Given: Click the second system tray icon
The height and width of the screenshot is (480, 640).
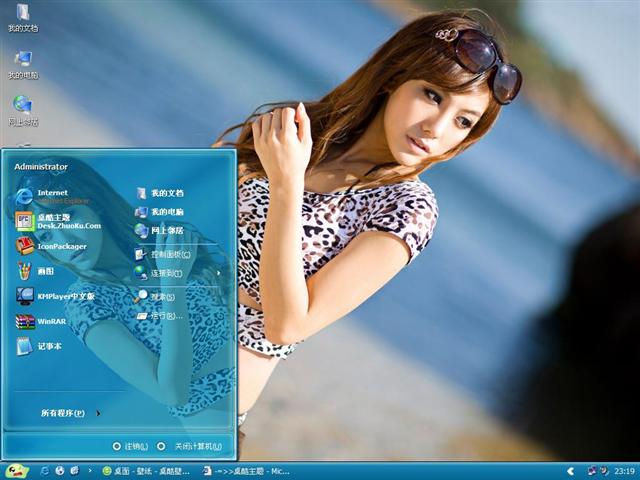Looking at the screenshot, I should tap(604, 471).
